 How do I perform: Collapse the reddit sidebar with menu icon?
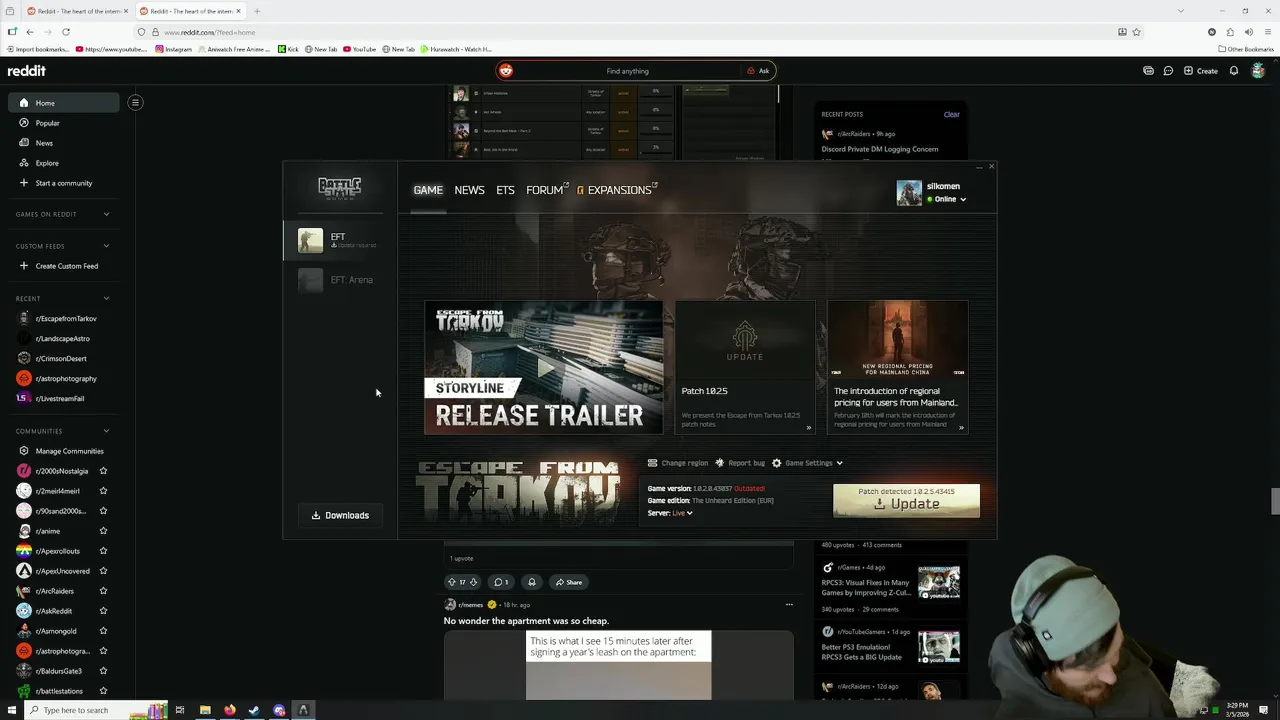(x=135, y=102)
